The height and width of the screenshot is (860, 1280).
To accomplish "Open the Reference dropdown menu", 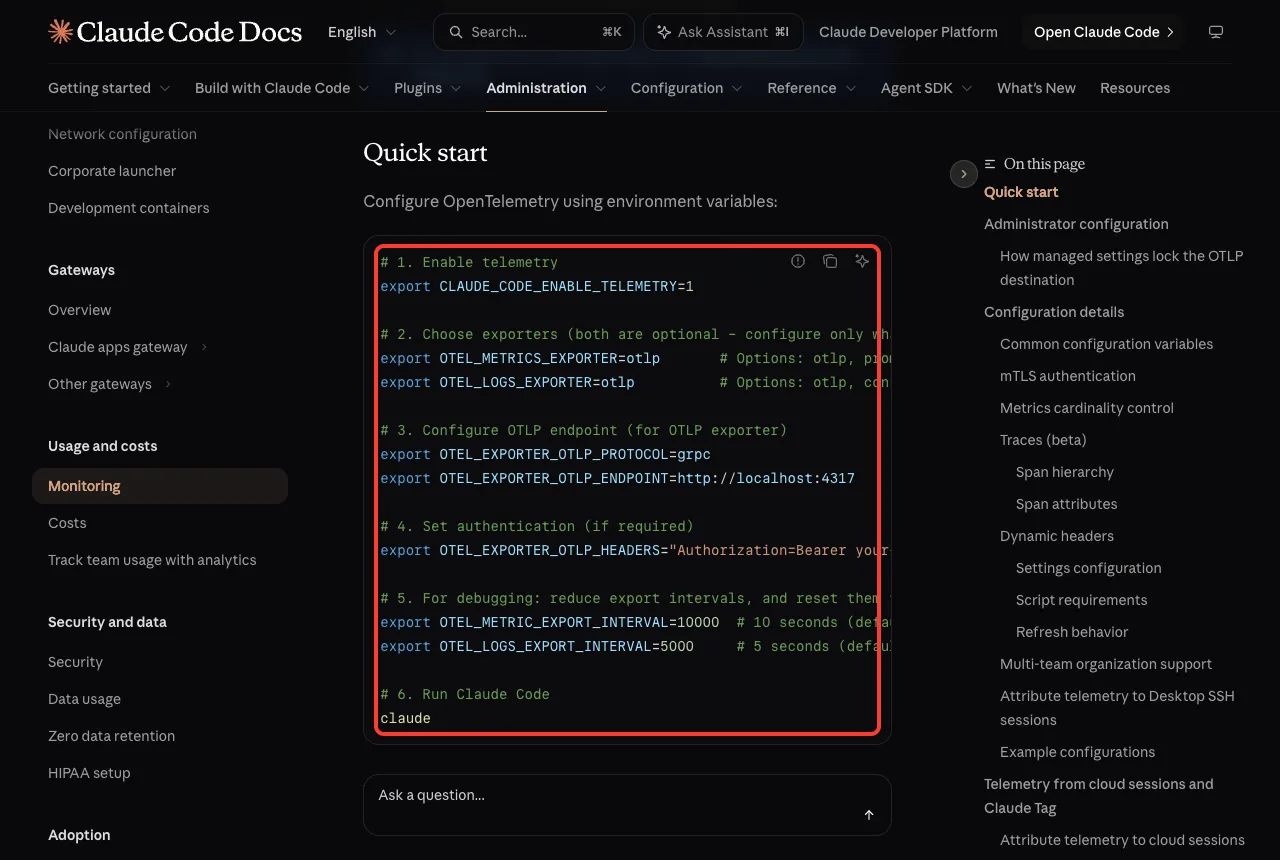I will 812,88.
